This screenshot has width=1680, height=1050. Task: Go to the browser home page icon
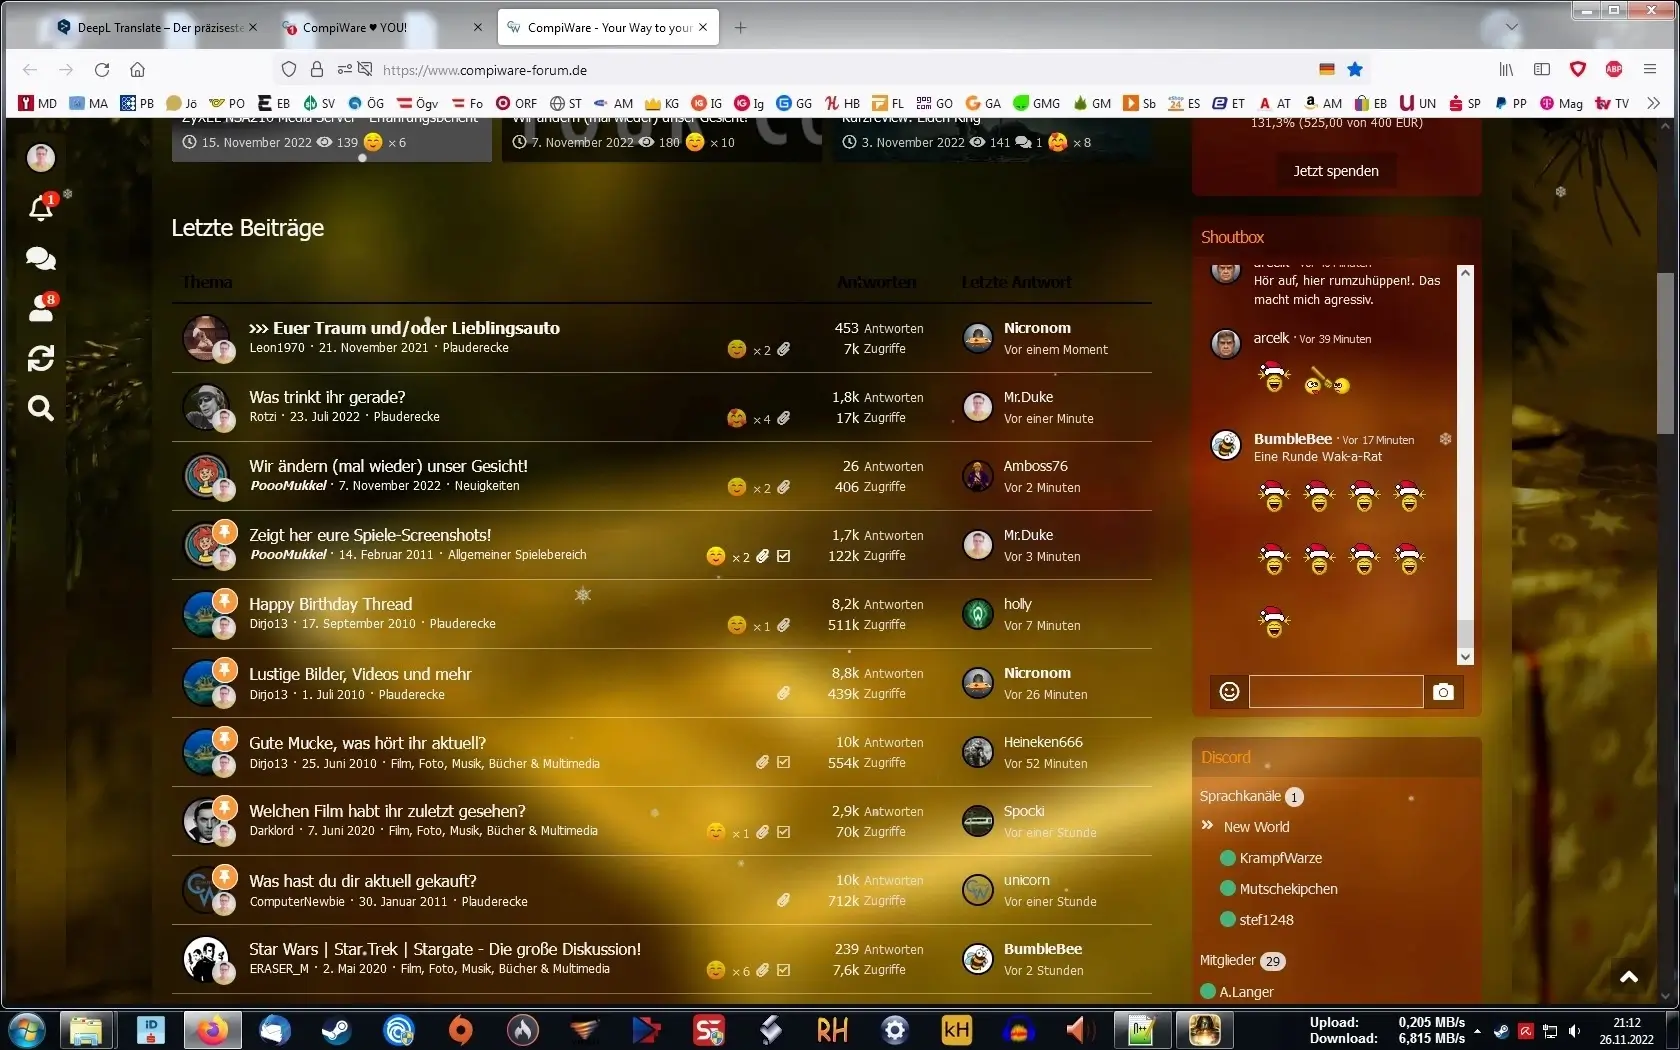138,70
